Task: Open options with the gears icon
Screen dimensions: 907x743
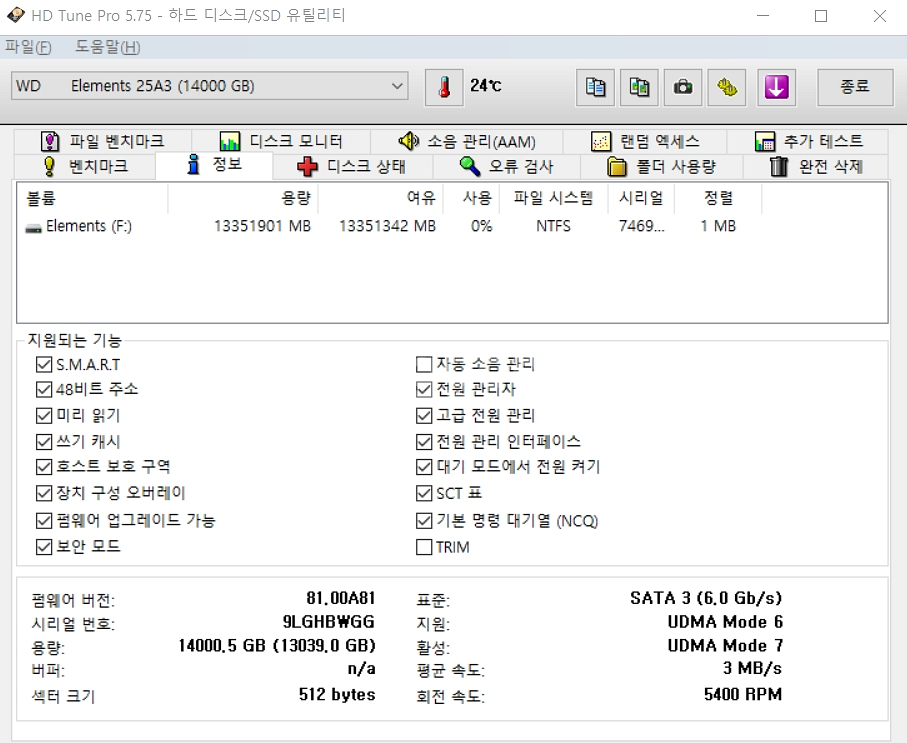Action: (x=727, y=87)
